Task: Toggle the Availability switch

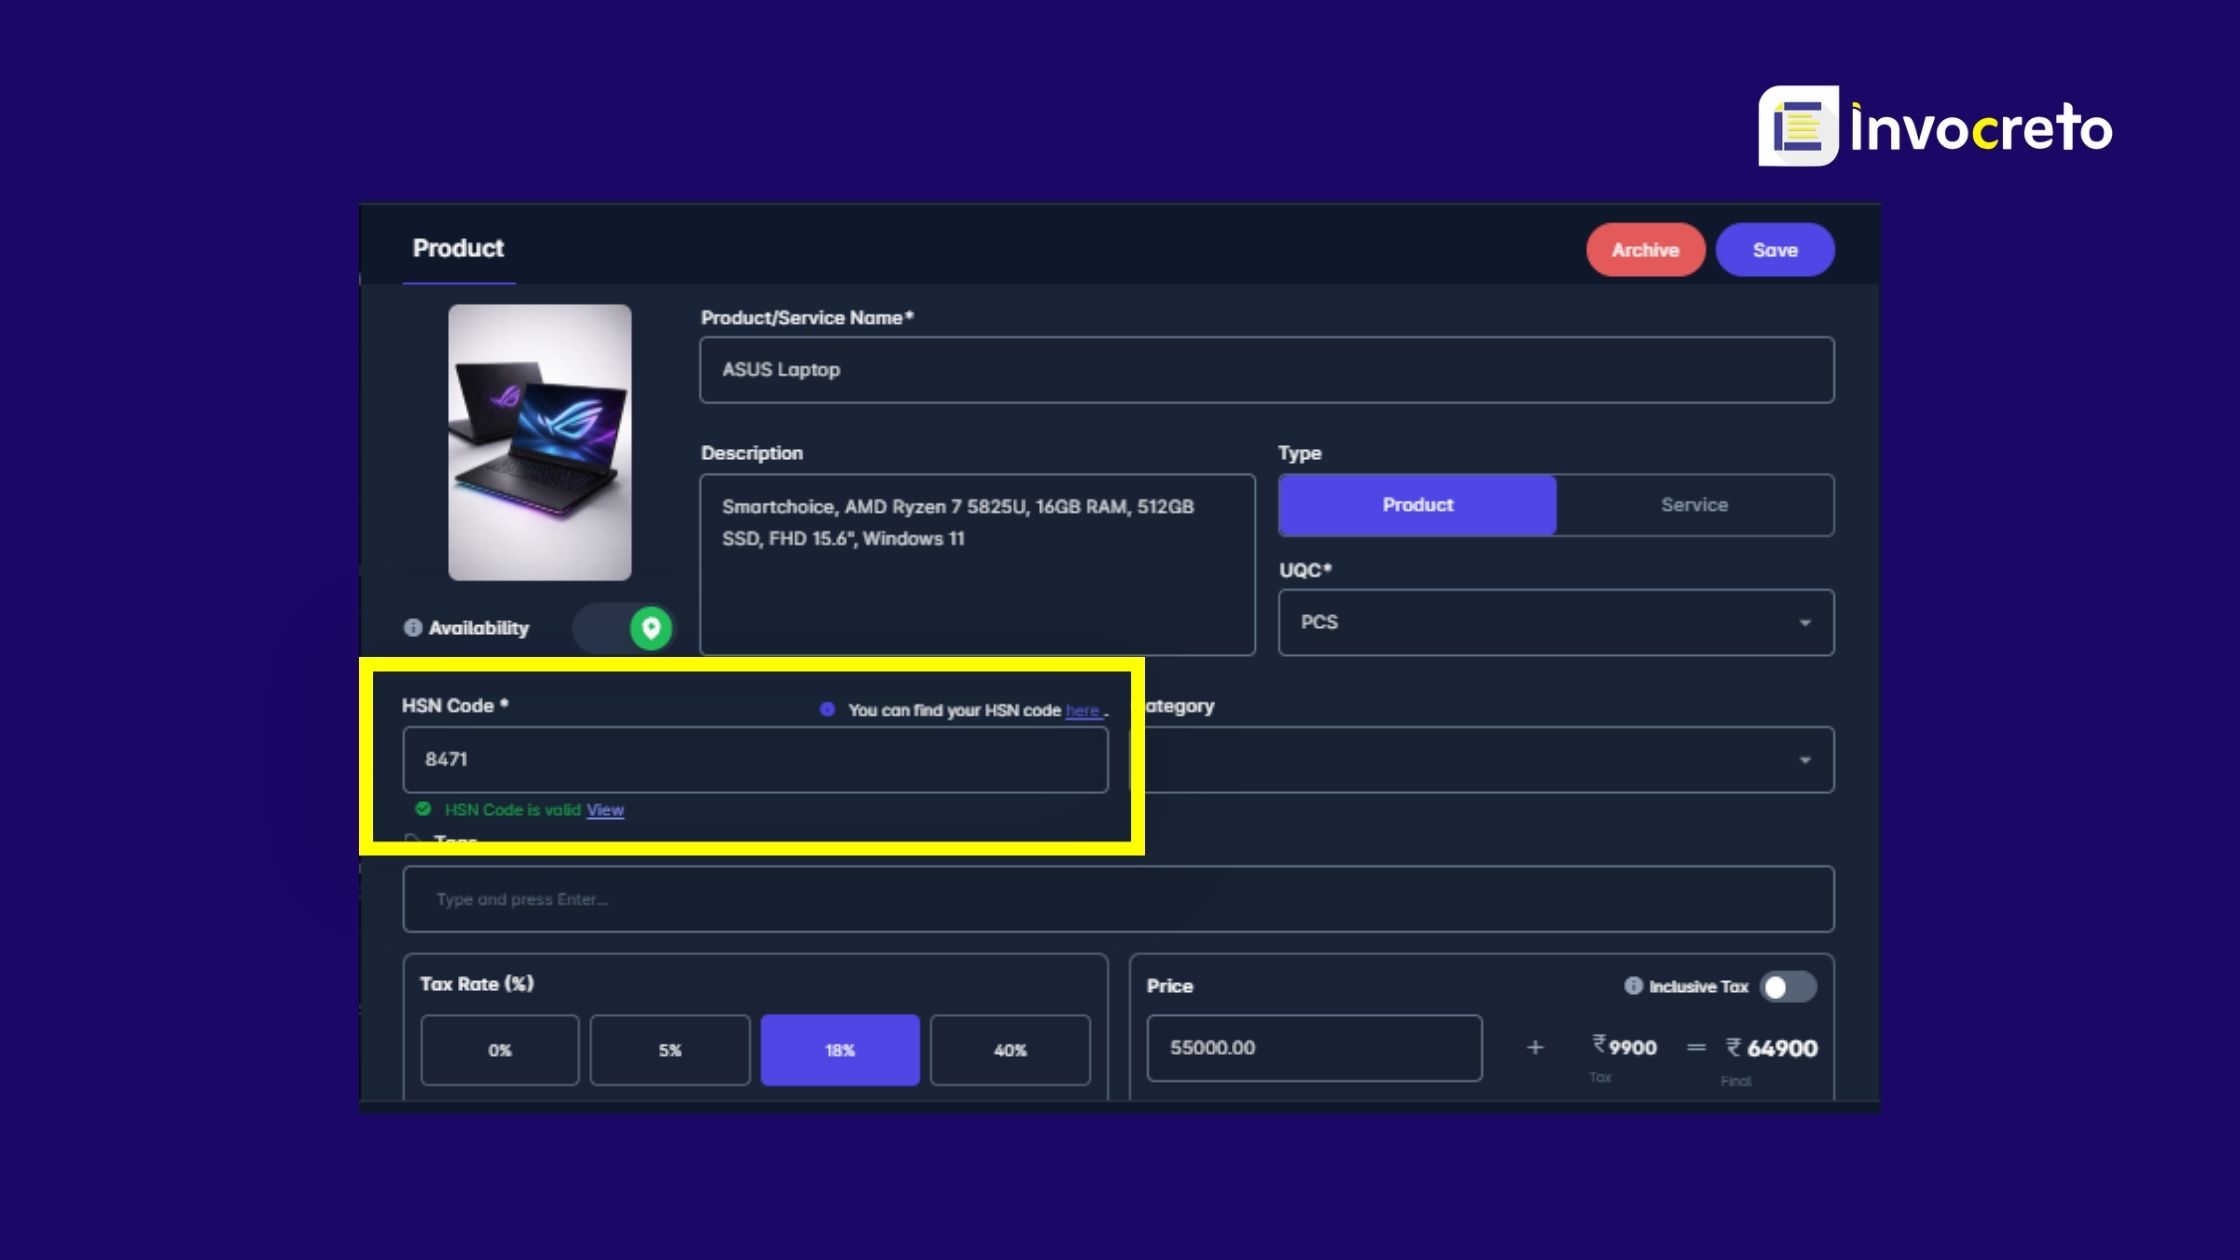Action: point(624,628)
